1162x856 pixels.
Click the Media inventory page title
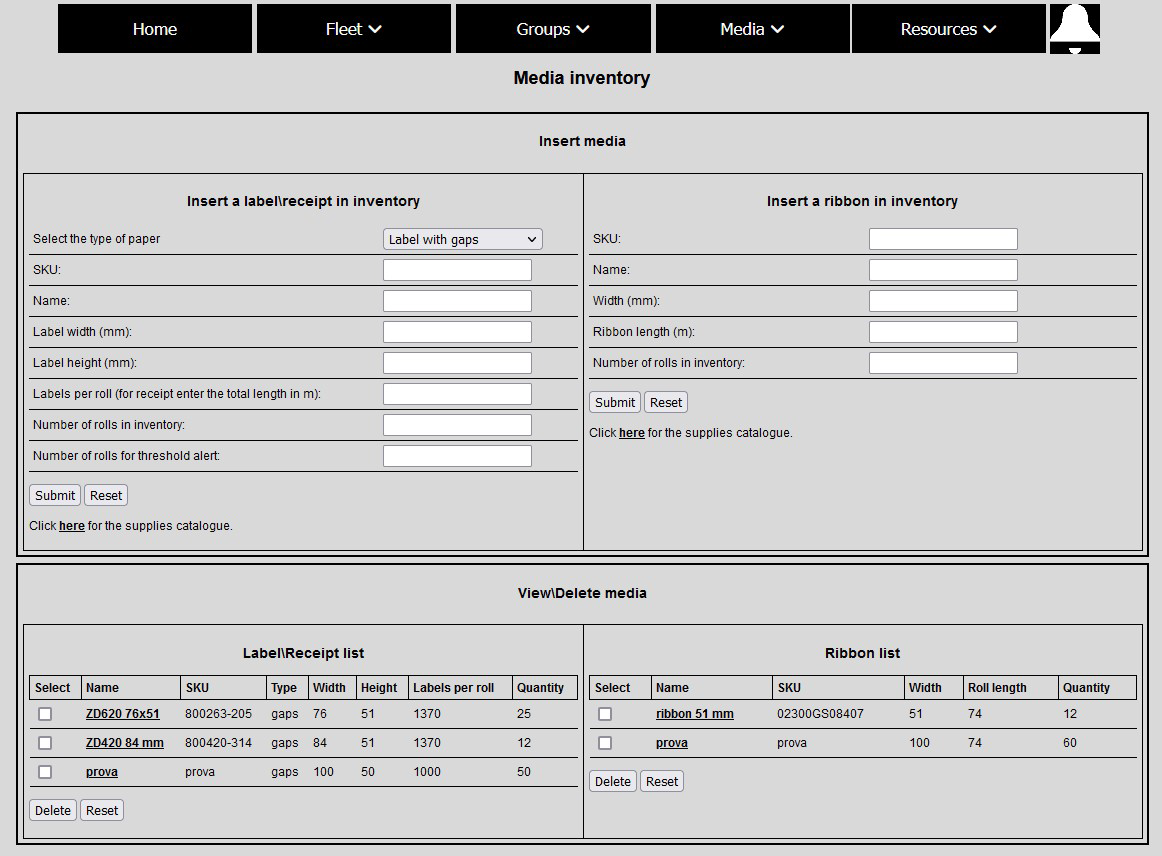click(x=582, y=78)
